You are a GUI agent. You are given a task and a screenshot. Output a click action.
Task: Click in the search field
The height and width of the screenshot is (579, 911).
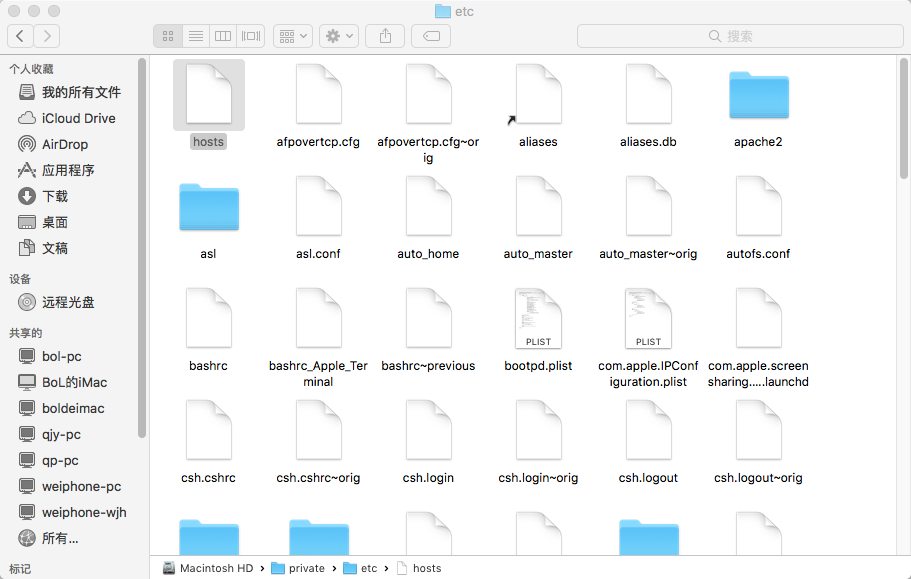pyautogui.click(x=738, y=36)
